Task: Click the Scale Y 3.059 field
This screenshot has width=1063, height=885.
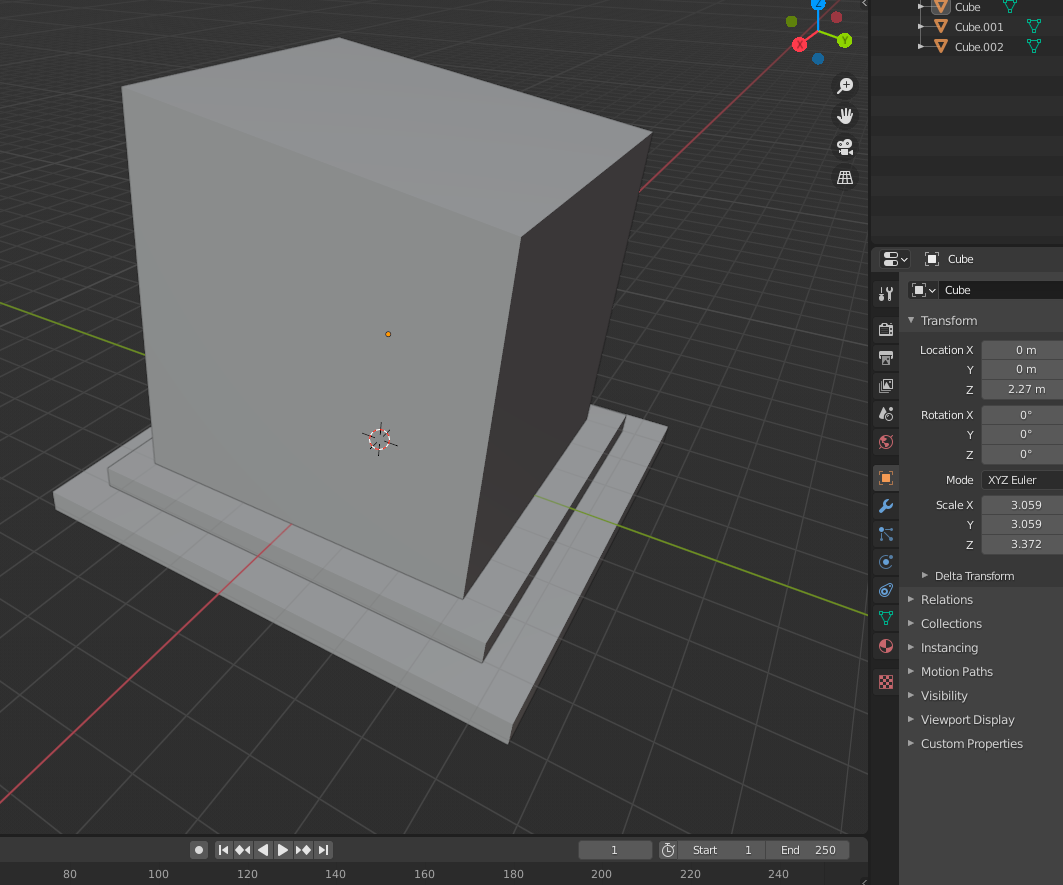Action: click(x=1022, y=524)
